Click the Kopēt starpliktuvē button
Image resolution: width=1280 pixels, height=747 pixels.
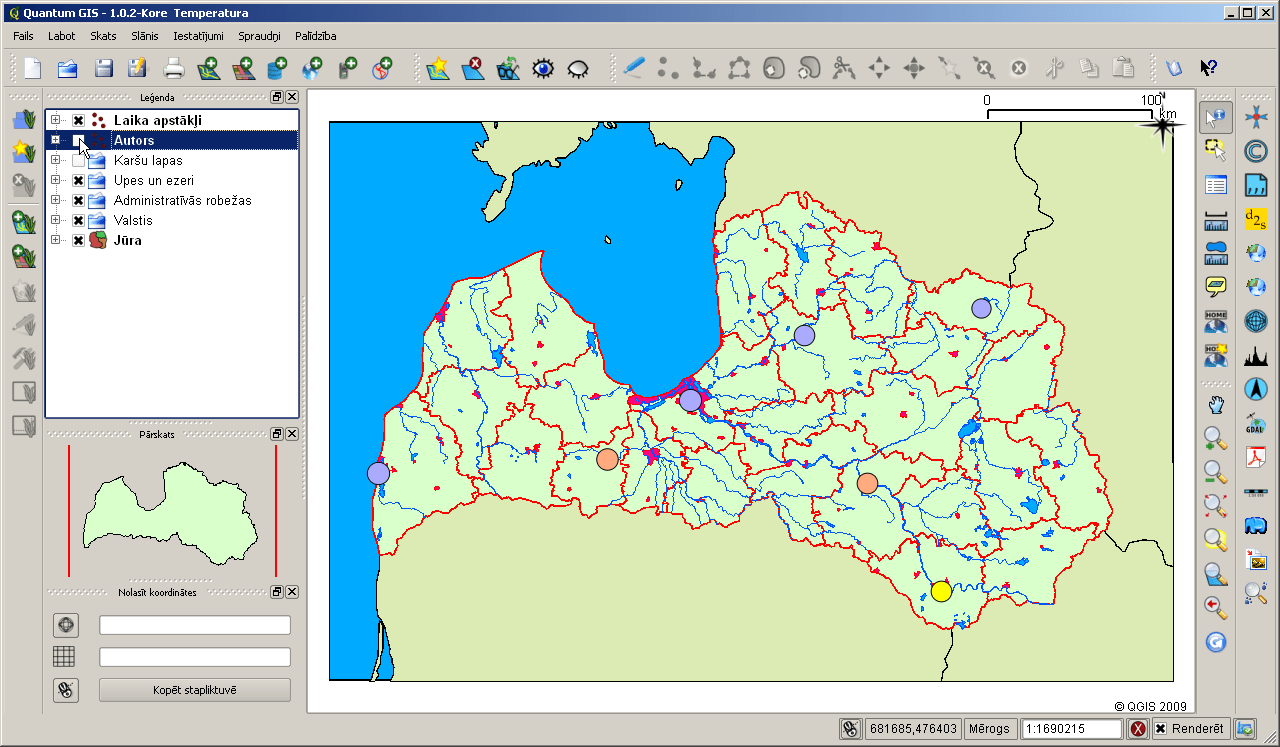pyautogui.click(x=195, y=690)
